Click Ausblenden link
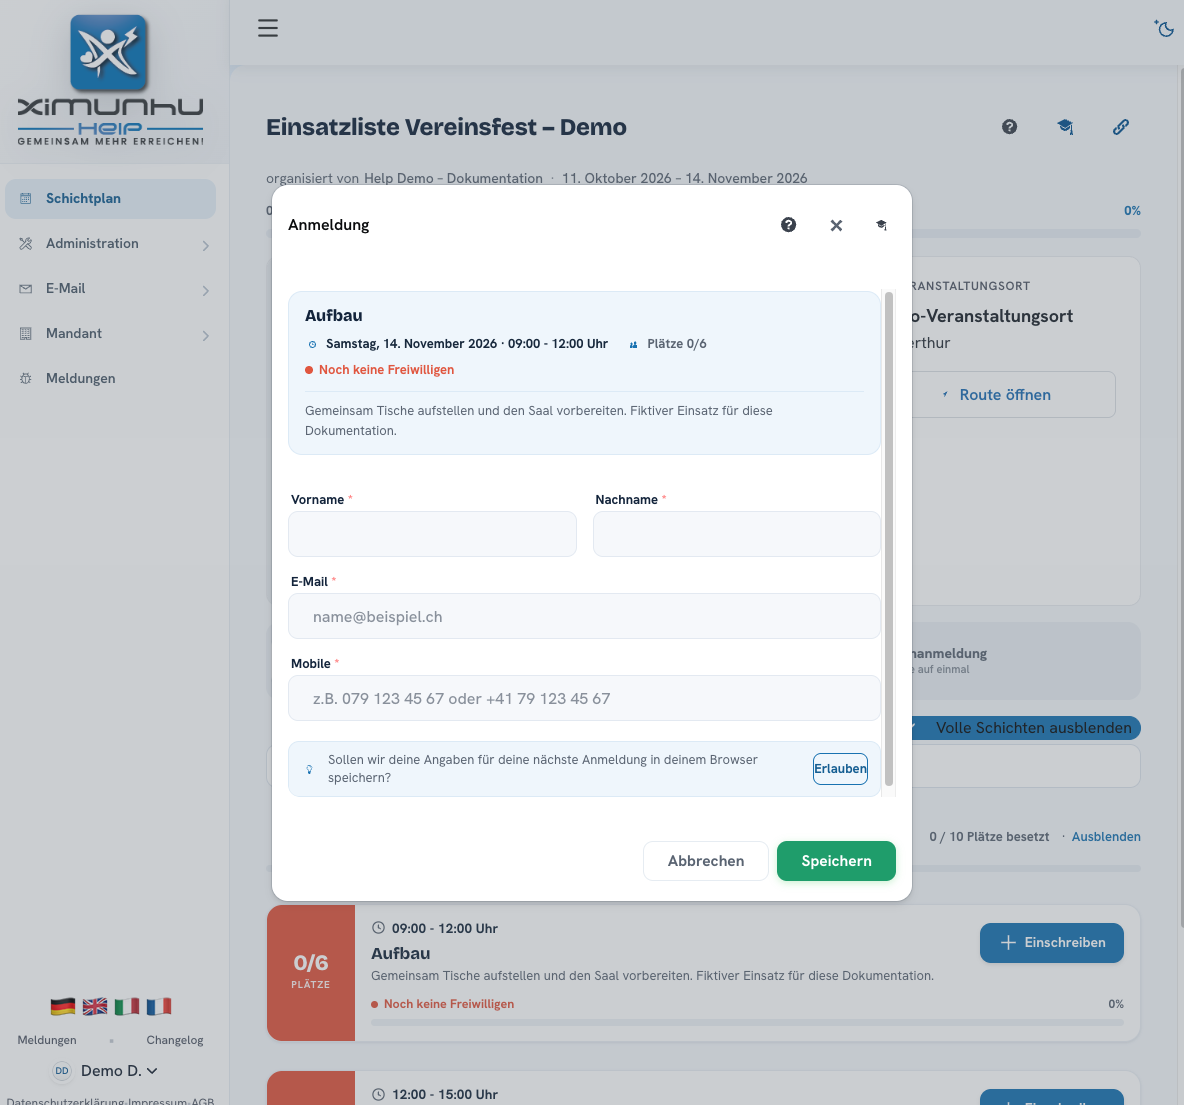1184x1105 pixels. coord(1105,837)
